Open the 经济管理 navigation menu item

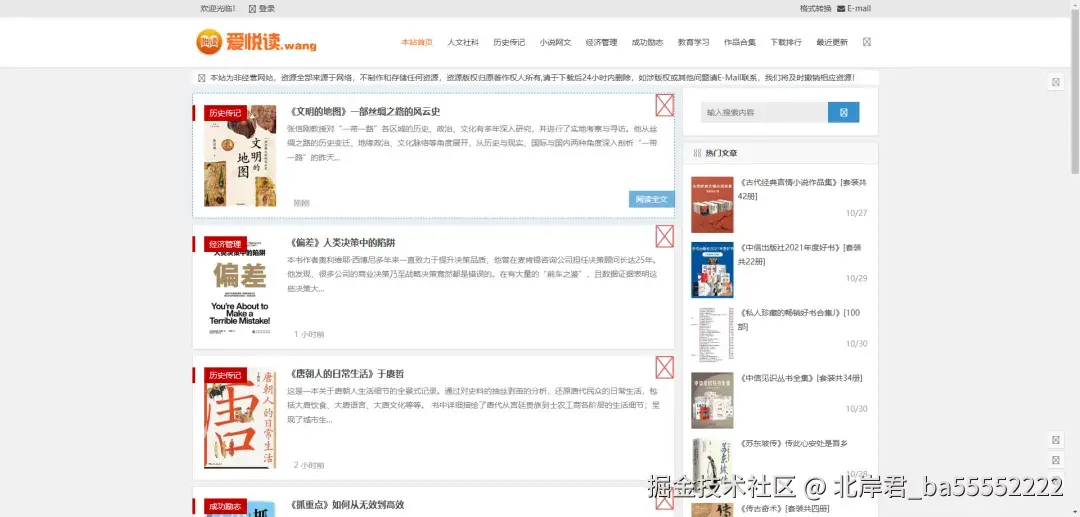tap(601, 42)
